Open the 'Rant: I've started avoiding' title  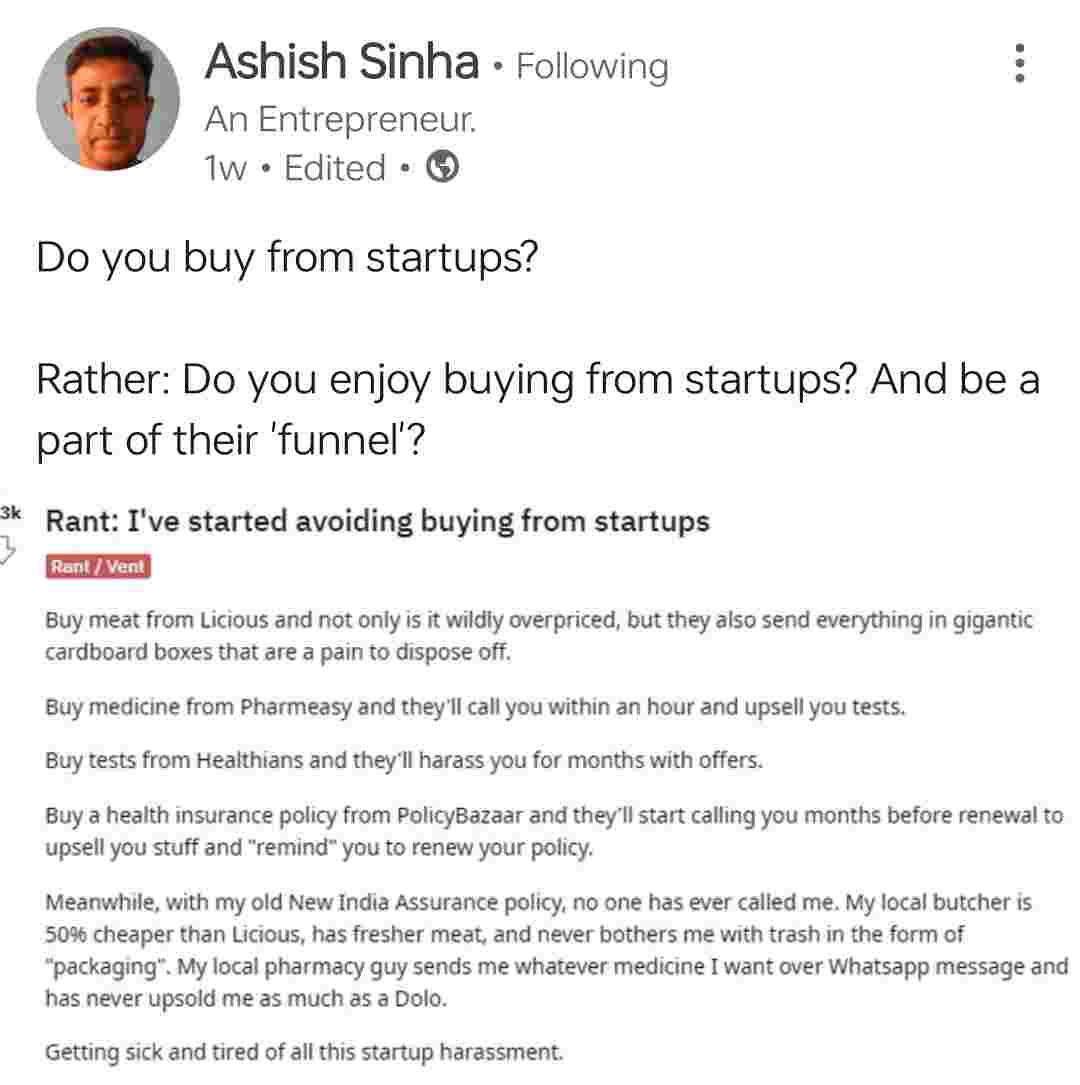click(x=378, y=521)
